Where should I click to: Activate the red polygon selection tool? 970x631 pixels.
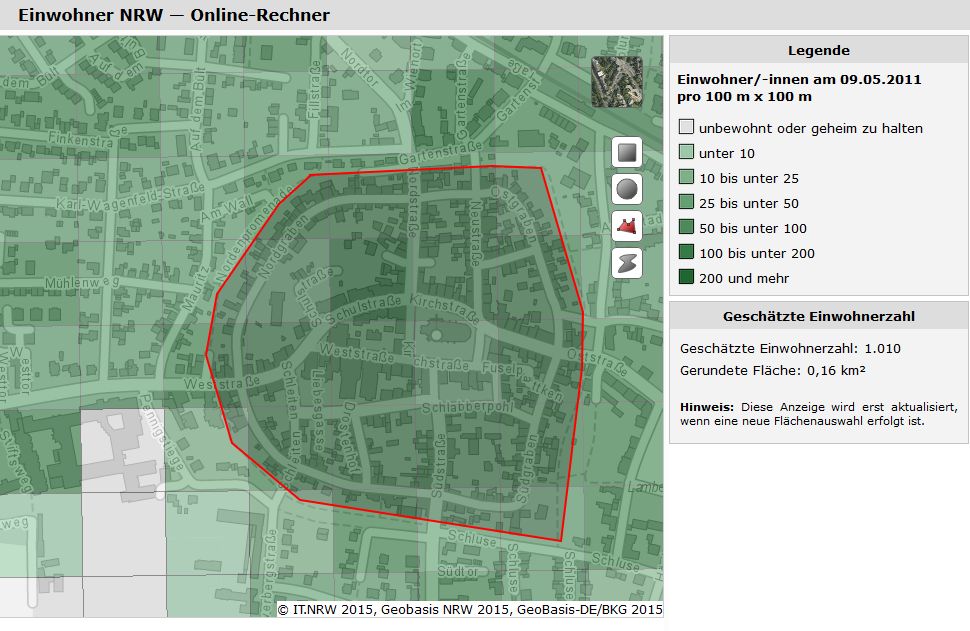627,226
